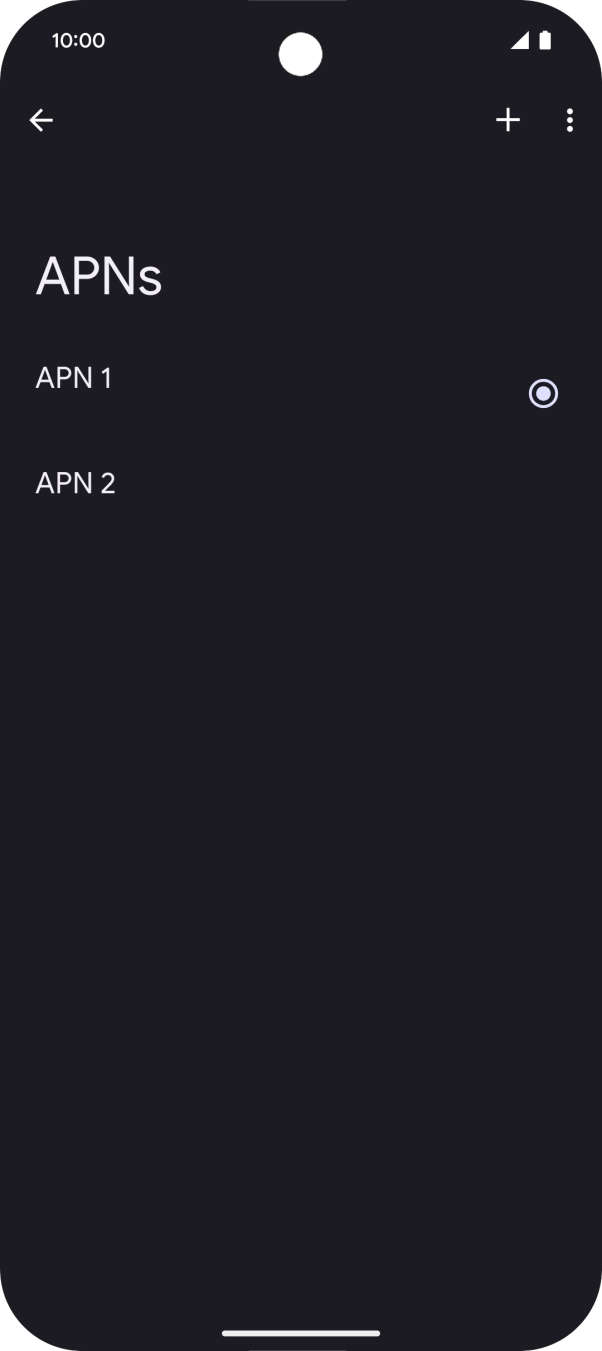Edit the APN 1 access point name

[x=74, y=378]
